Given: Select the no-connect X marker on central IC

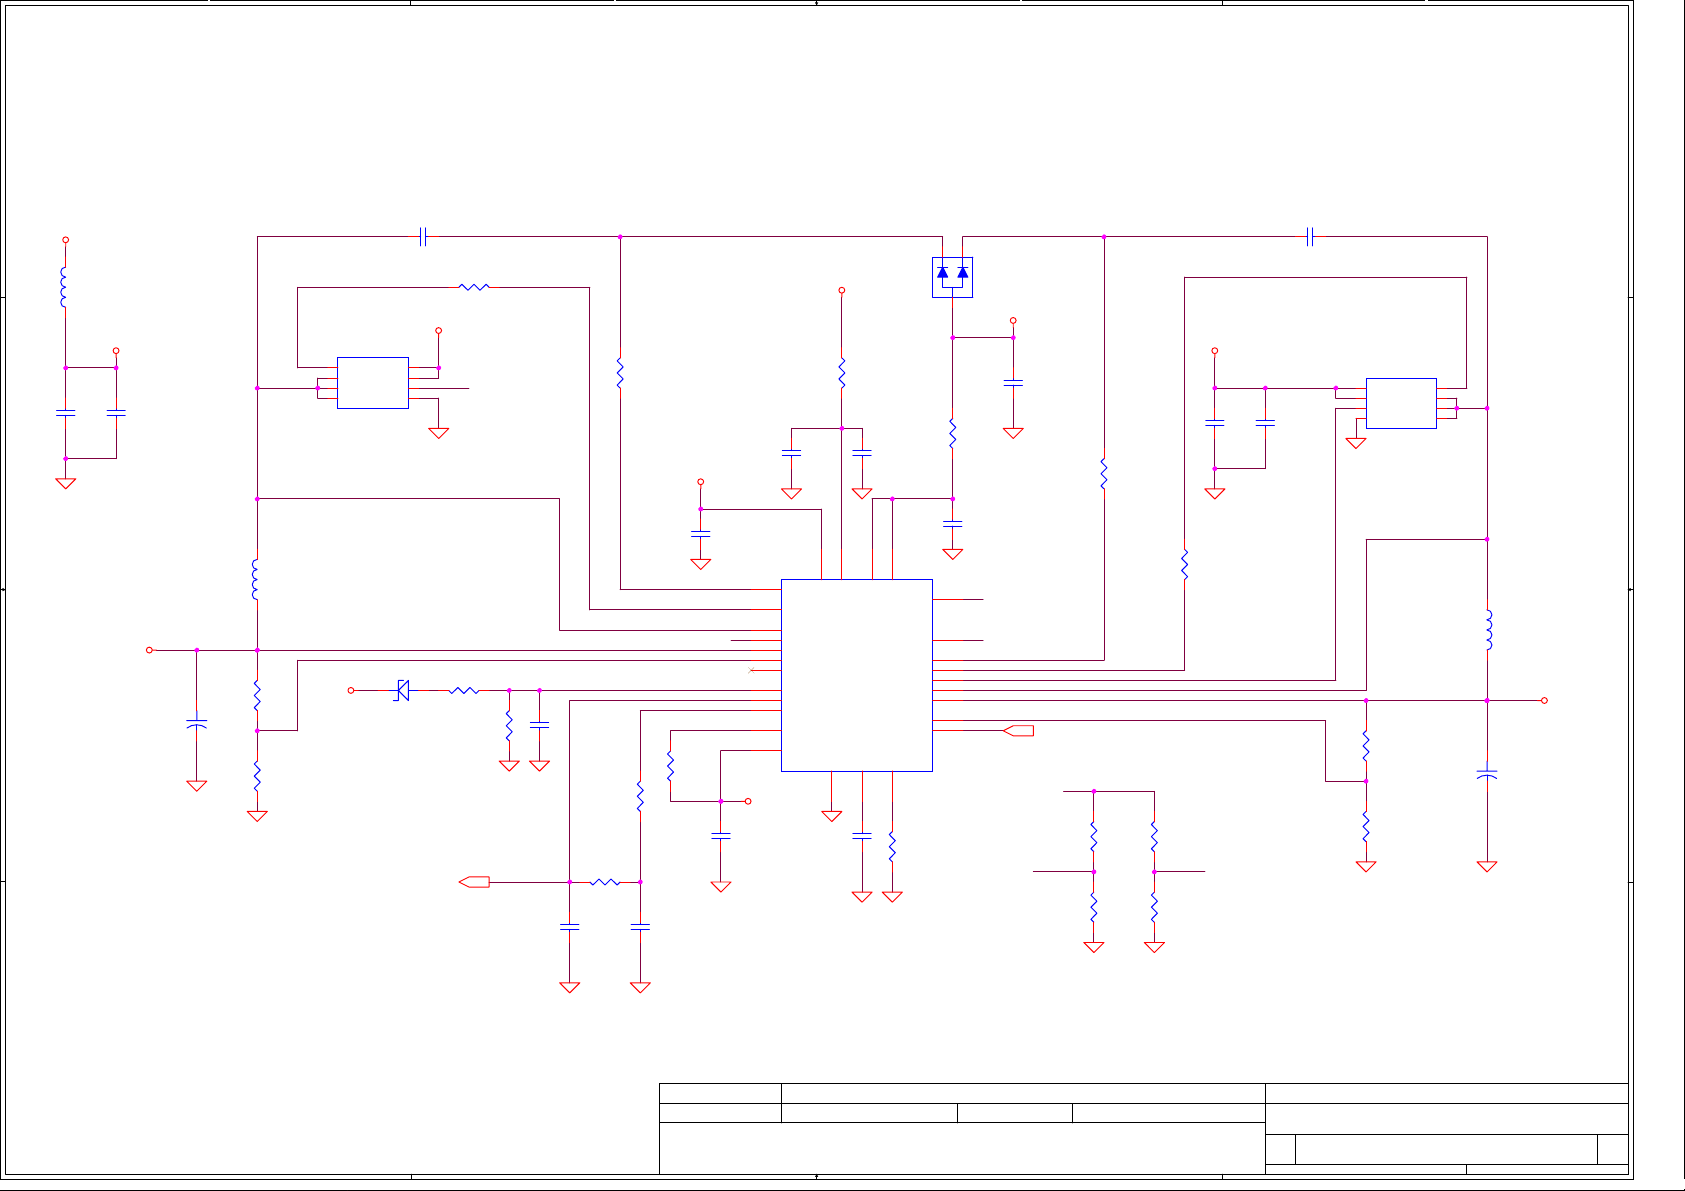Looking at the screenshot, I should click(x=751, y=670).
